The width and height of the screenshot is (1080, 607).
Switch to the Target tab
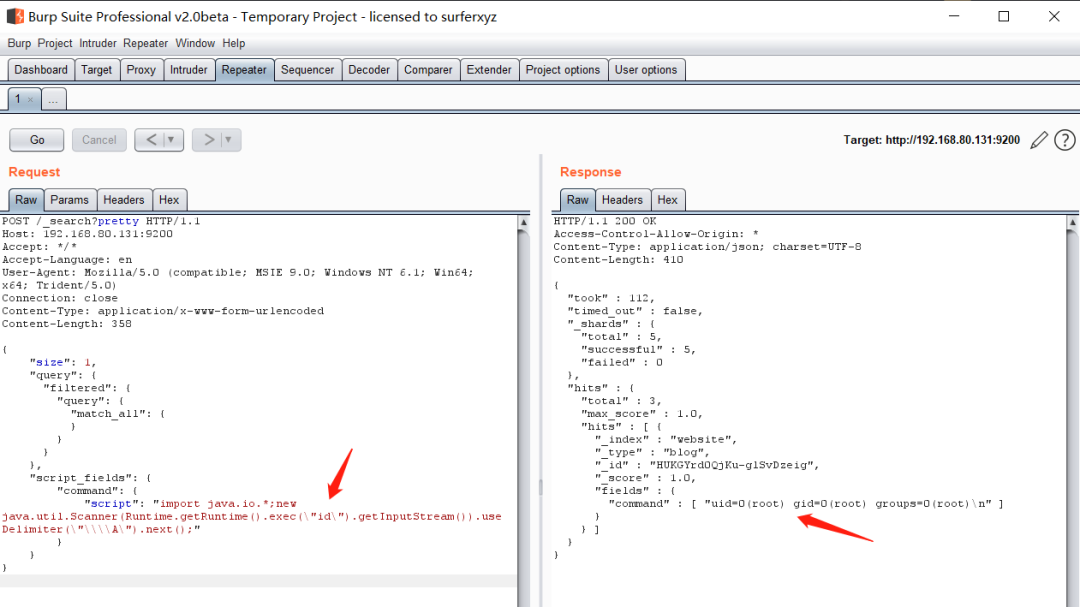click(x=96, y=70)
